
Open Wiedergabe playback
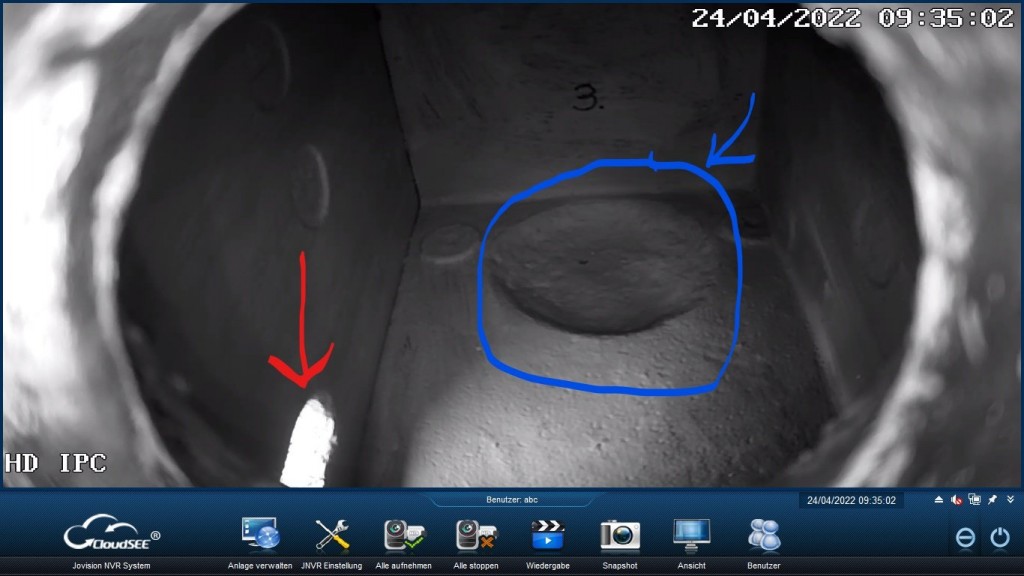pos(547,535)
